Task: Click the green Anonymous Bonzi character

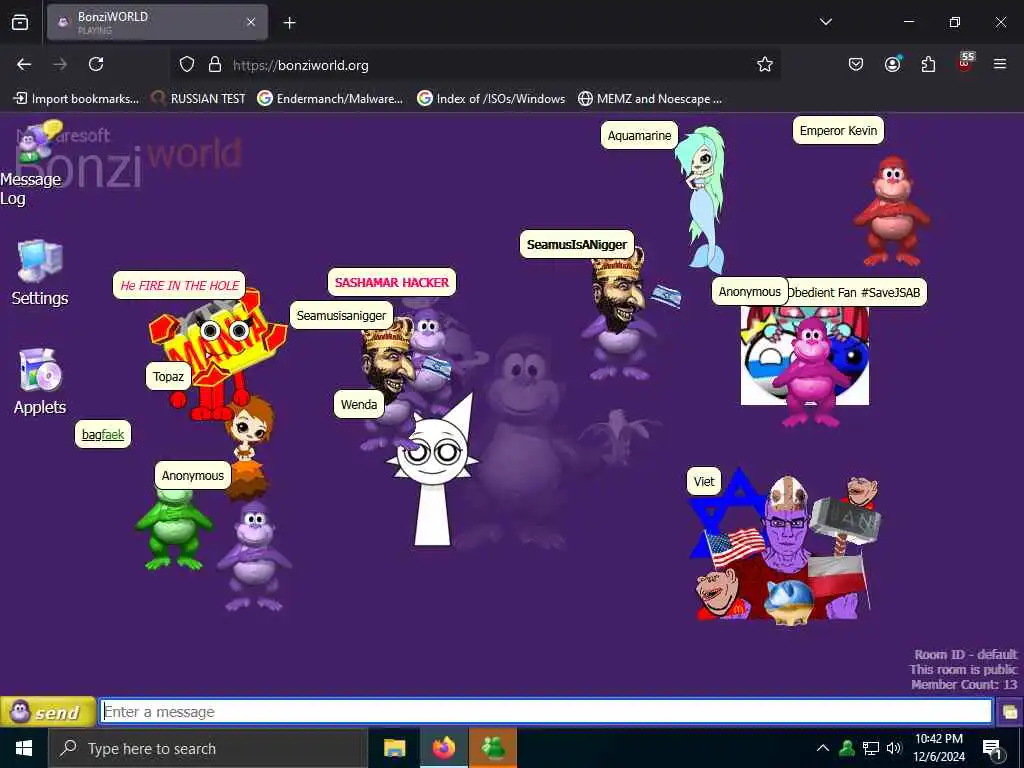Action: (173, 529)
